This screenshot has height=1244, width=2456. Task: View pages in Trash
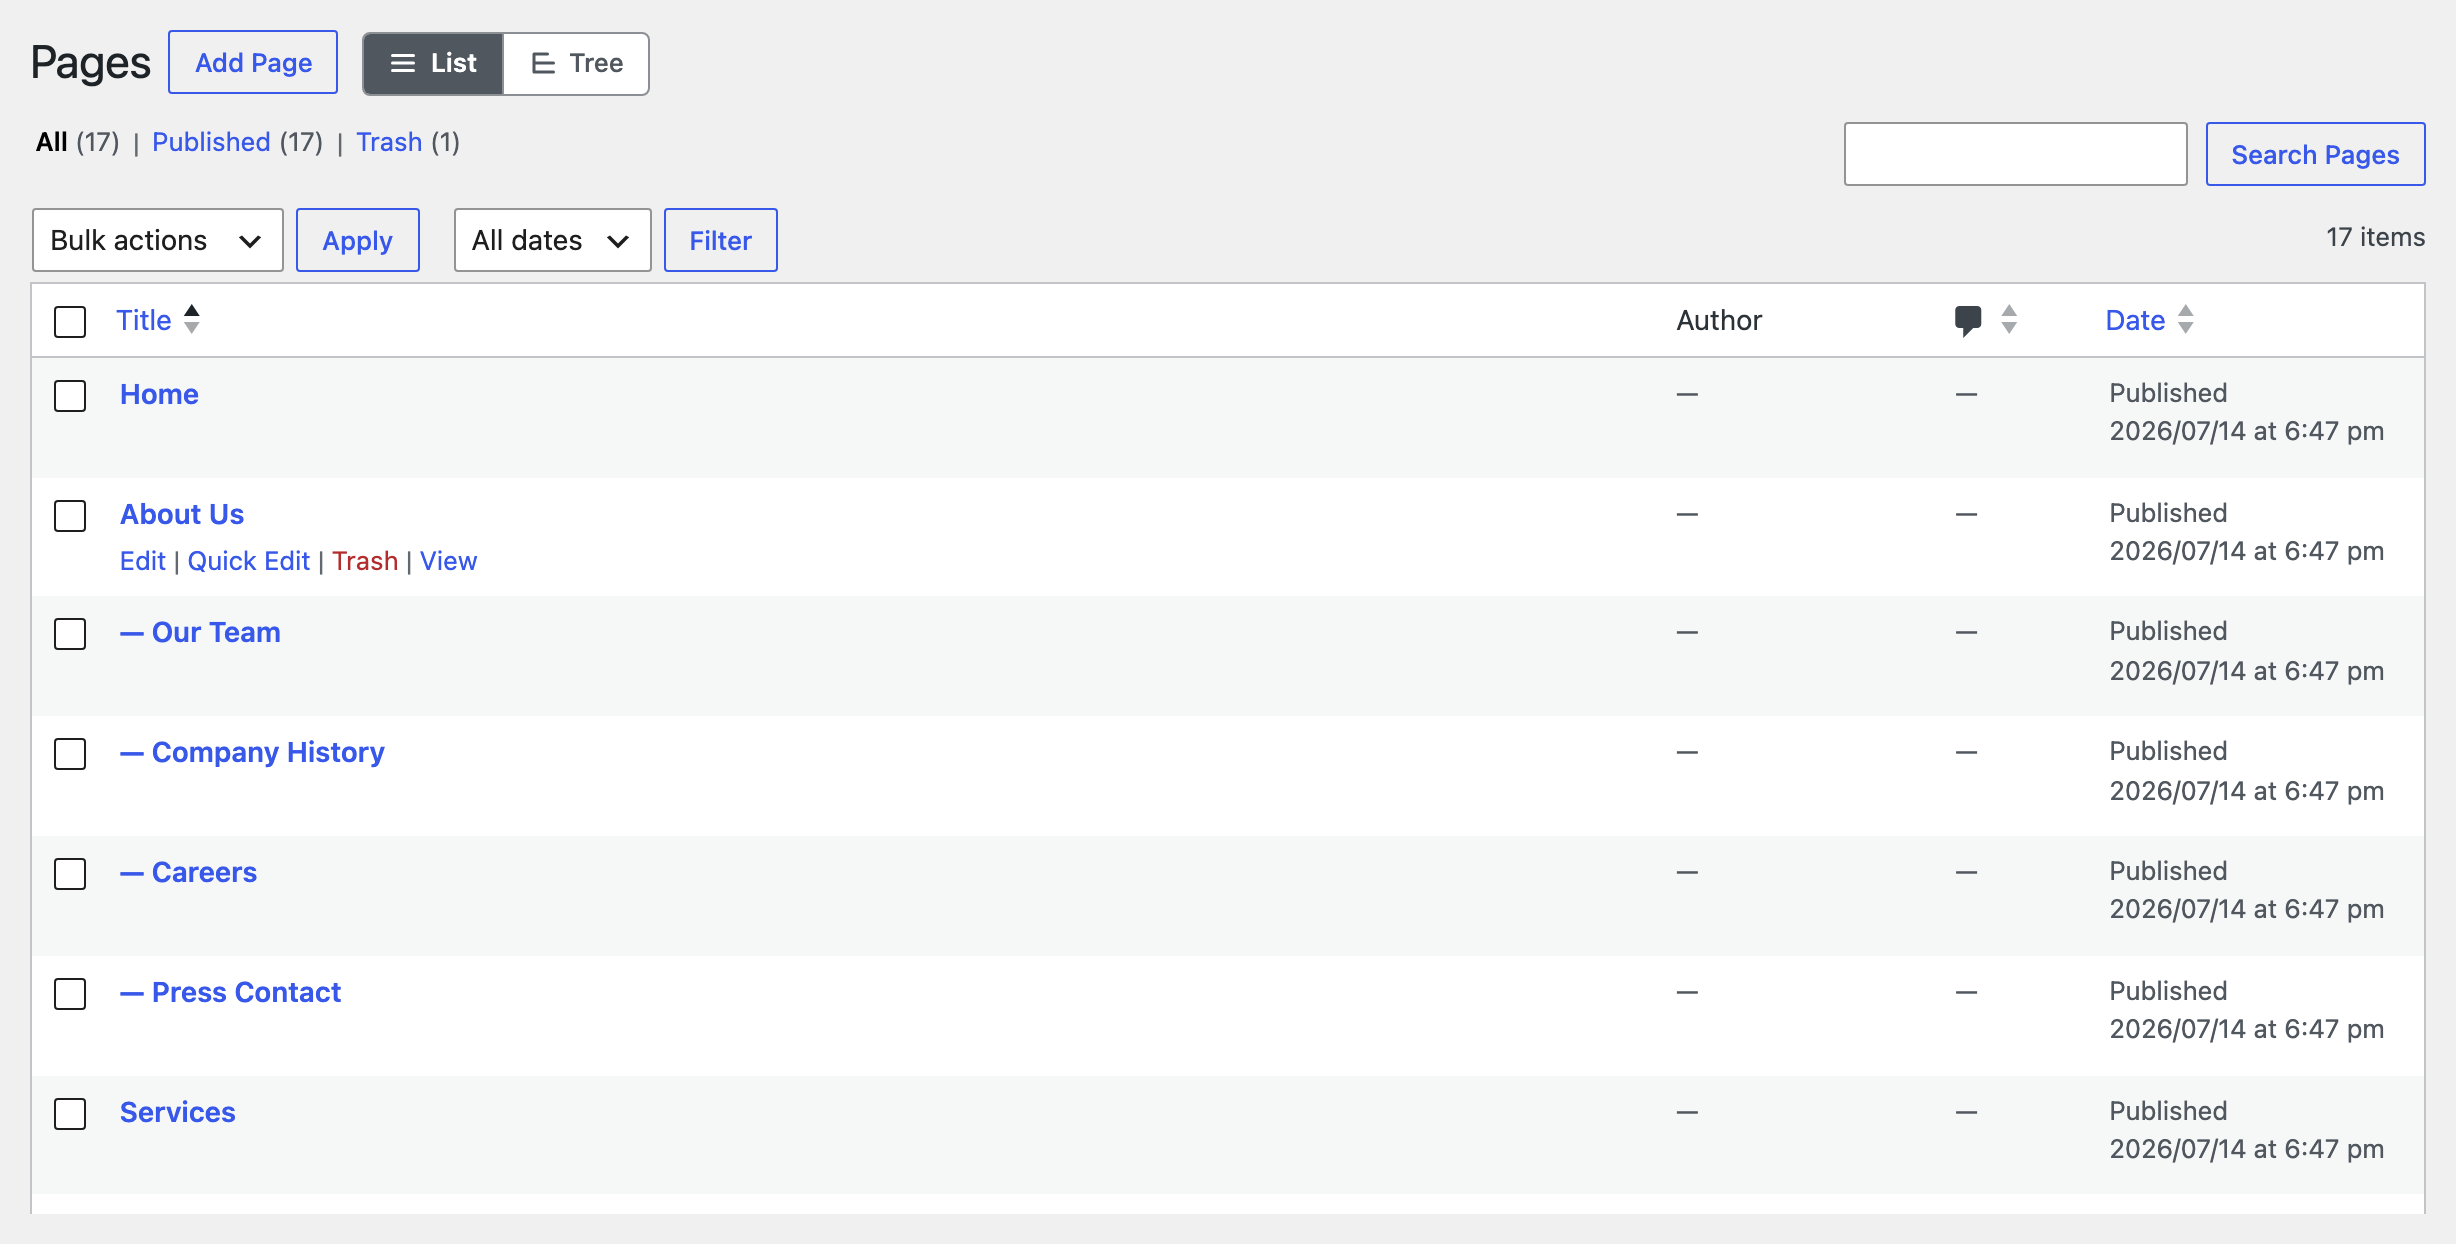click(x=389, y=142)
